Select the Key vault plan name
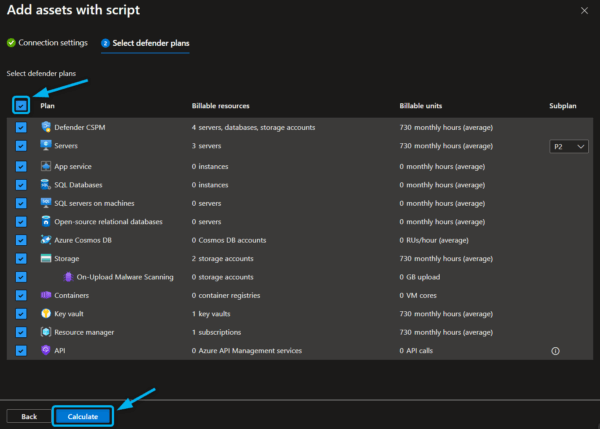This screenshot has width=600, height=429. [69, 314]
